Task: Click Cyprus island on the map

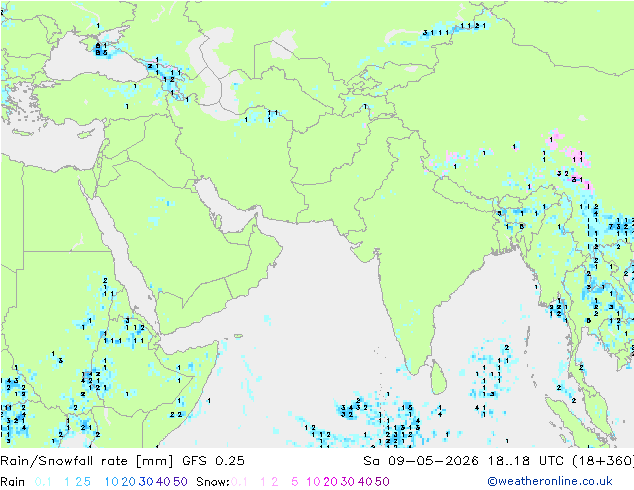Action: tap(86, 135)
